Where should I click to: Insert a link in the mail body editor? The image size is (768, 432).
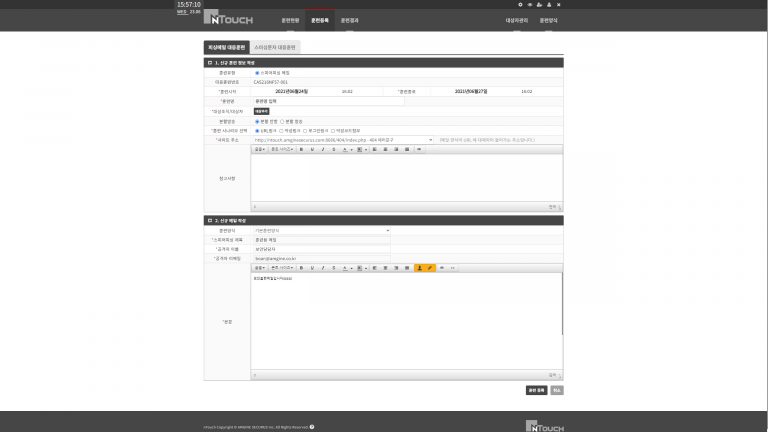coord(442,268)
